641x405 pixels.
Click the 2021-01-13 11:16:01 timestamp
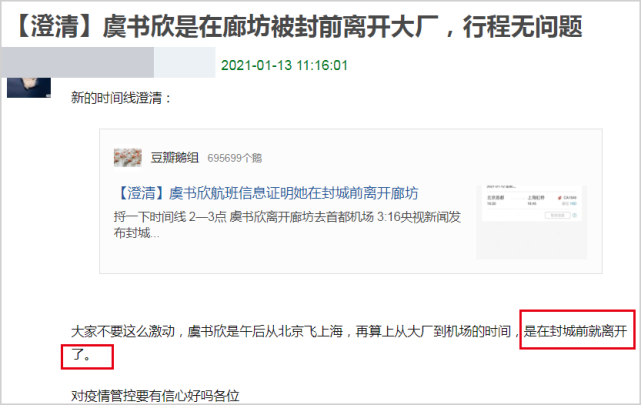pyautogui.click(x=284, y=65)
